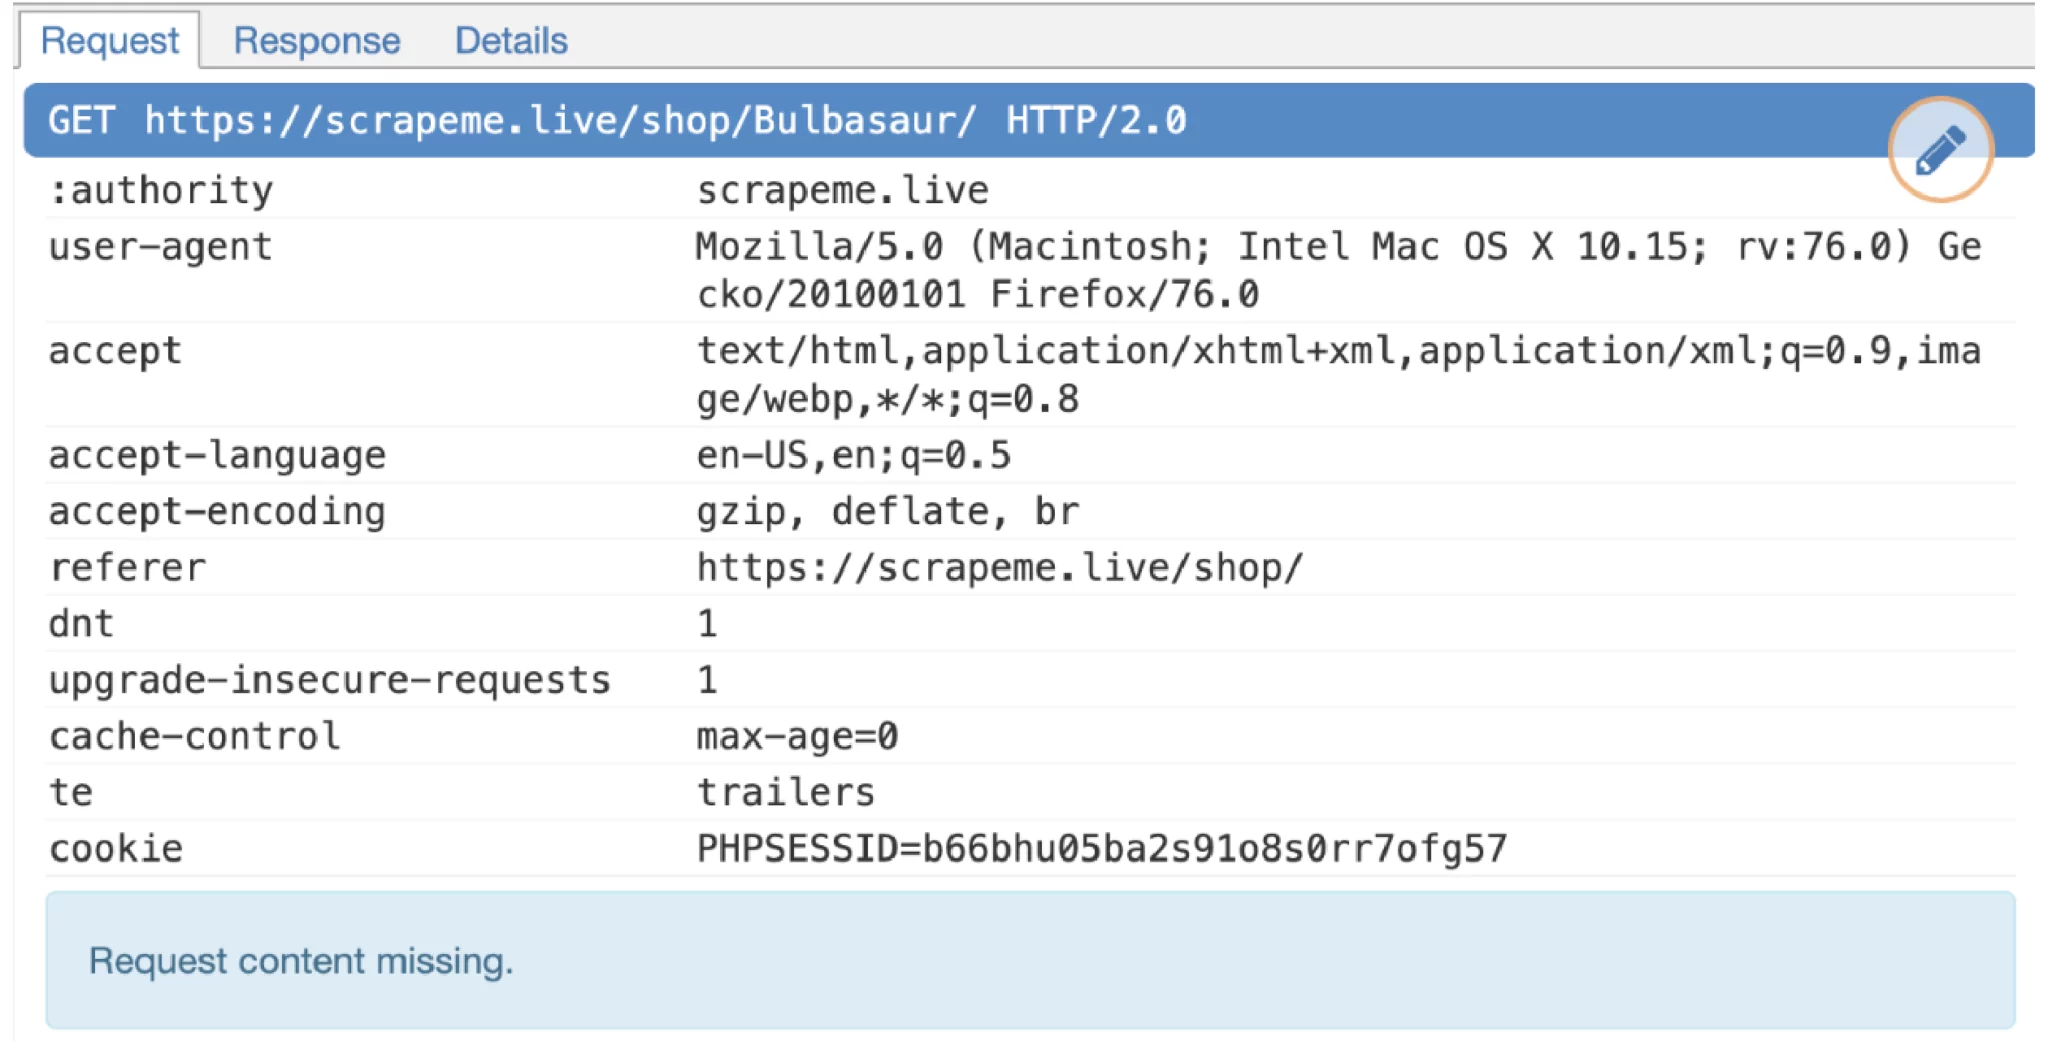The width and height of the screenshot is (2048, 1041).
Task: Click the pencil edit icon
Action: point(1940,150)
